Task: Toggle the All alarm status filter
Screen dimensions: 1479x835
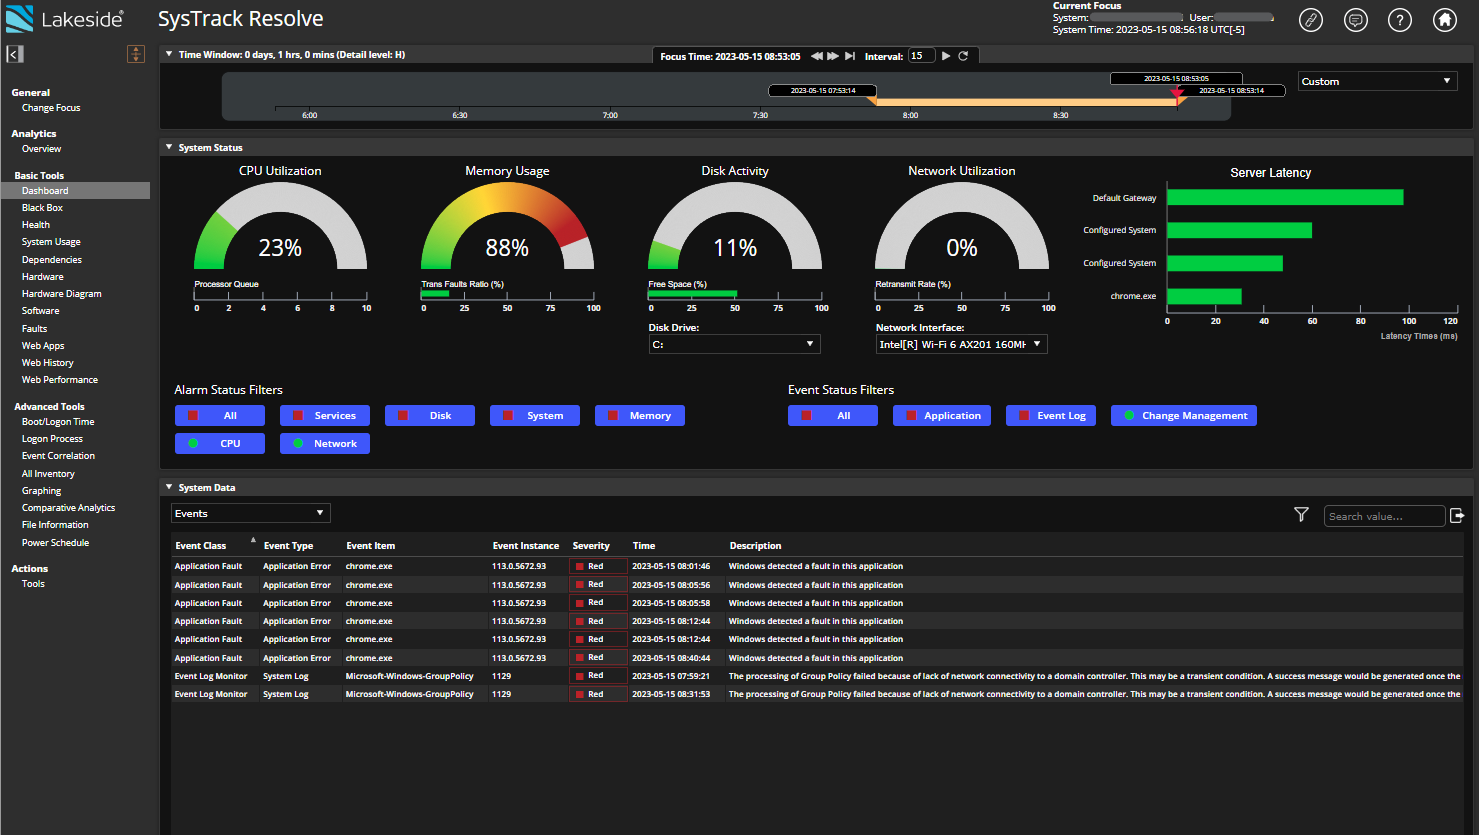Action: [x=220, y=416]
